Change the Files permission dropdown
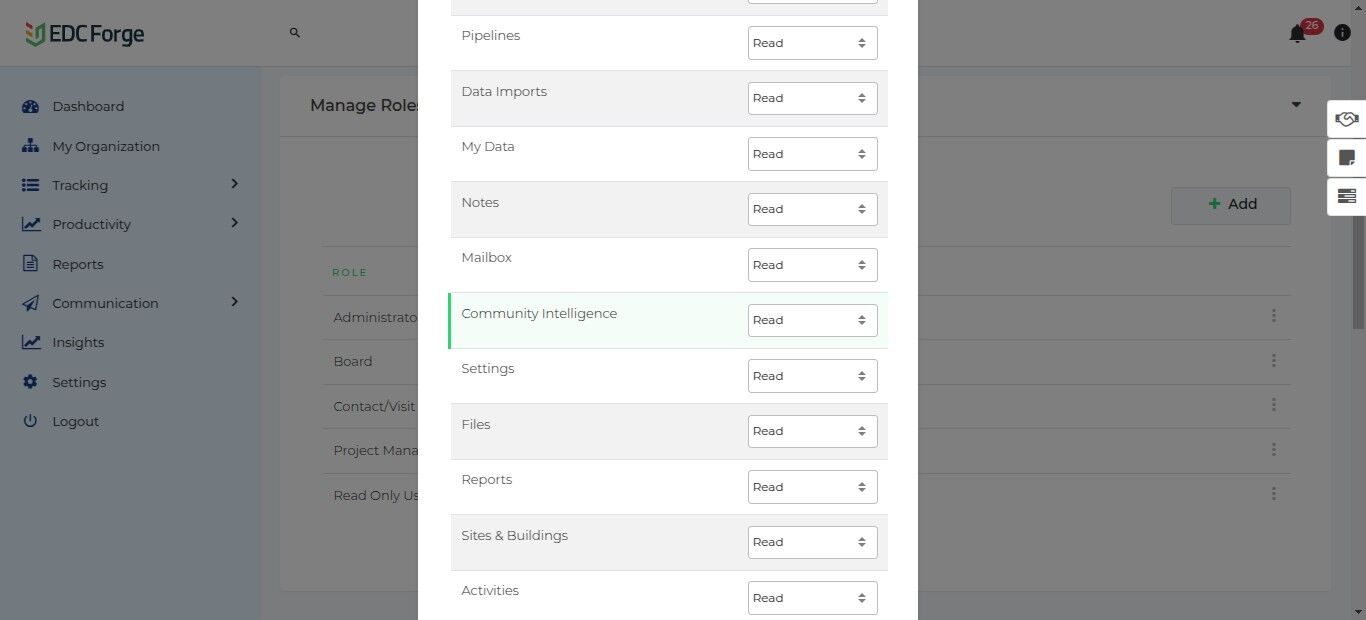This screenshot has height=620, width=1366. point(812,431)
